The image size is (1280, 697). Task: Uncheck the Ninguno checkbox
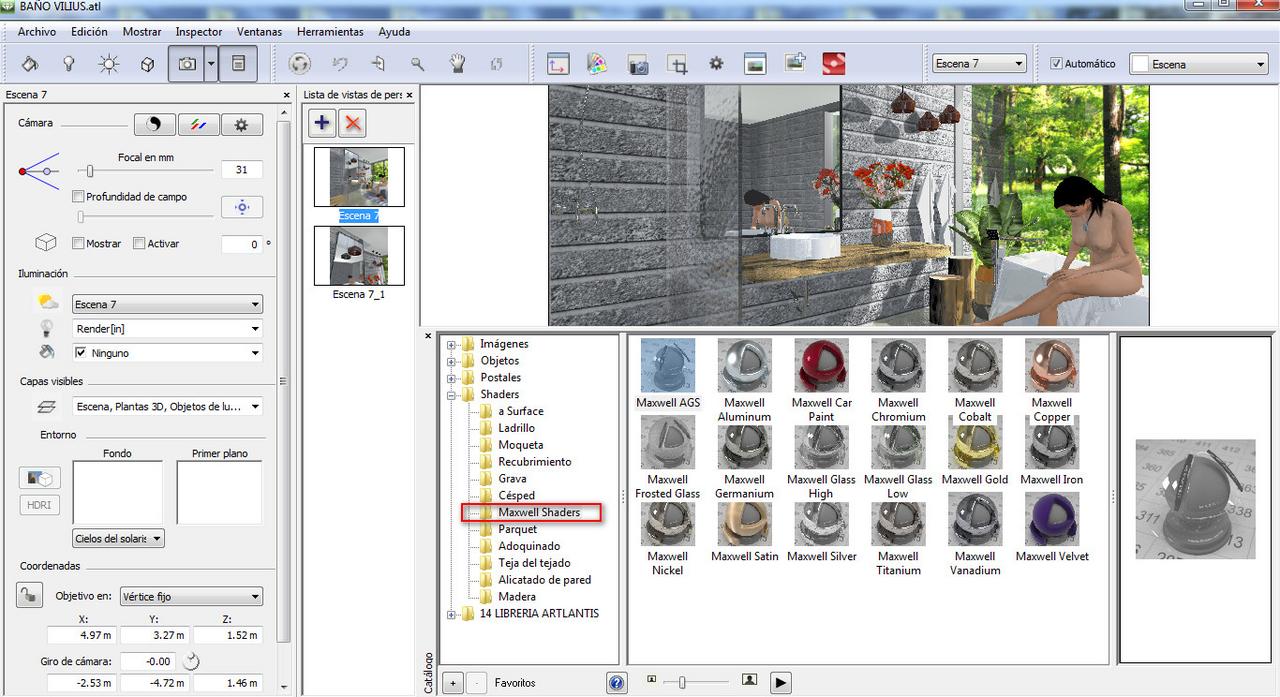pyautogui.click(x=81, y=352)
